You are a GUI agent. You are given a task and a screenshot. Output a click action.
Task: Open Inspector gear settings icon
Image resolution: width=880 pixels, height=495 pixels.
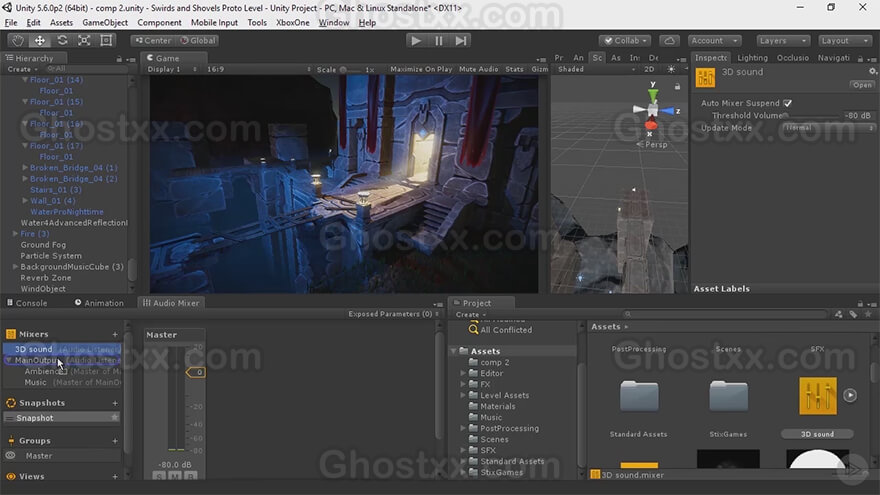[x=873, y=71]
